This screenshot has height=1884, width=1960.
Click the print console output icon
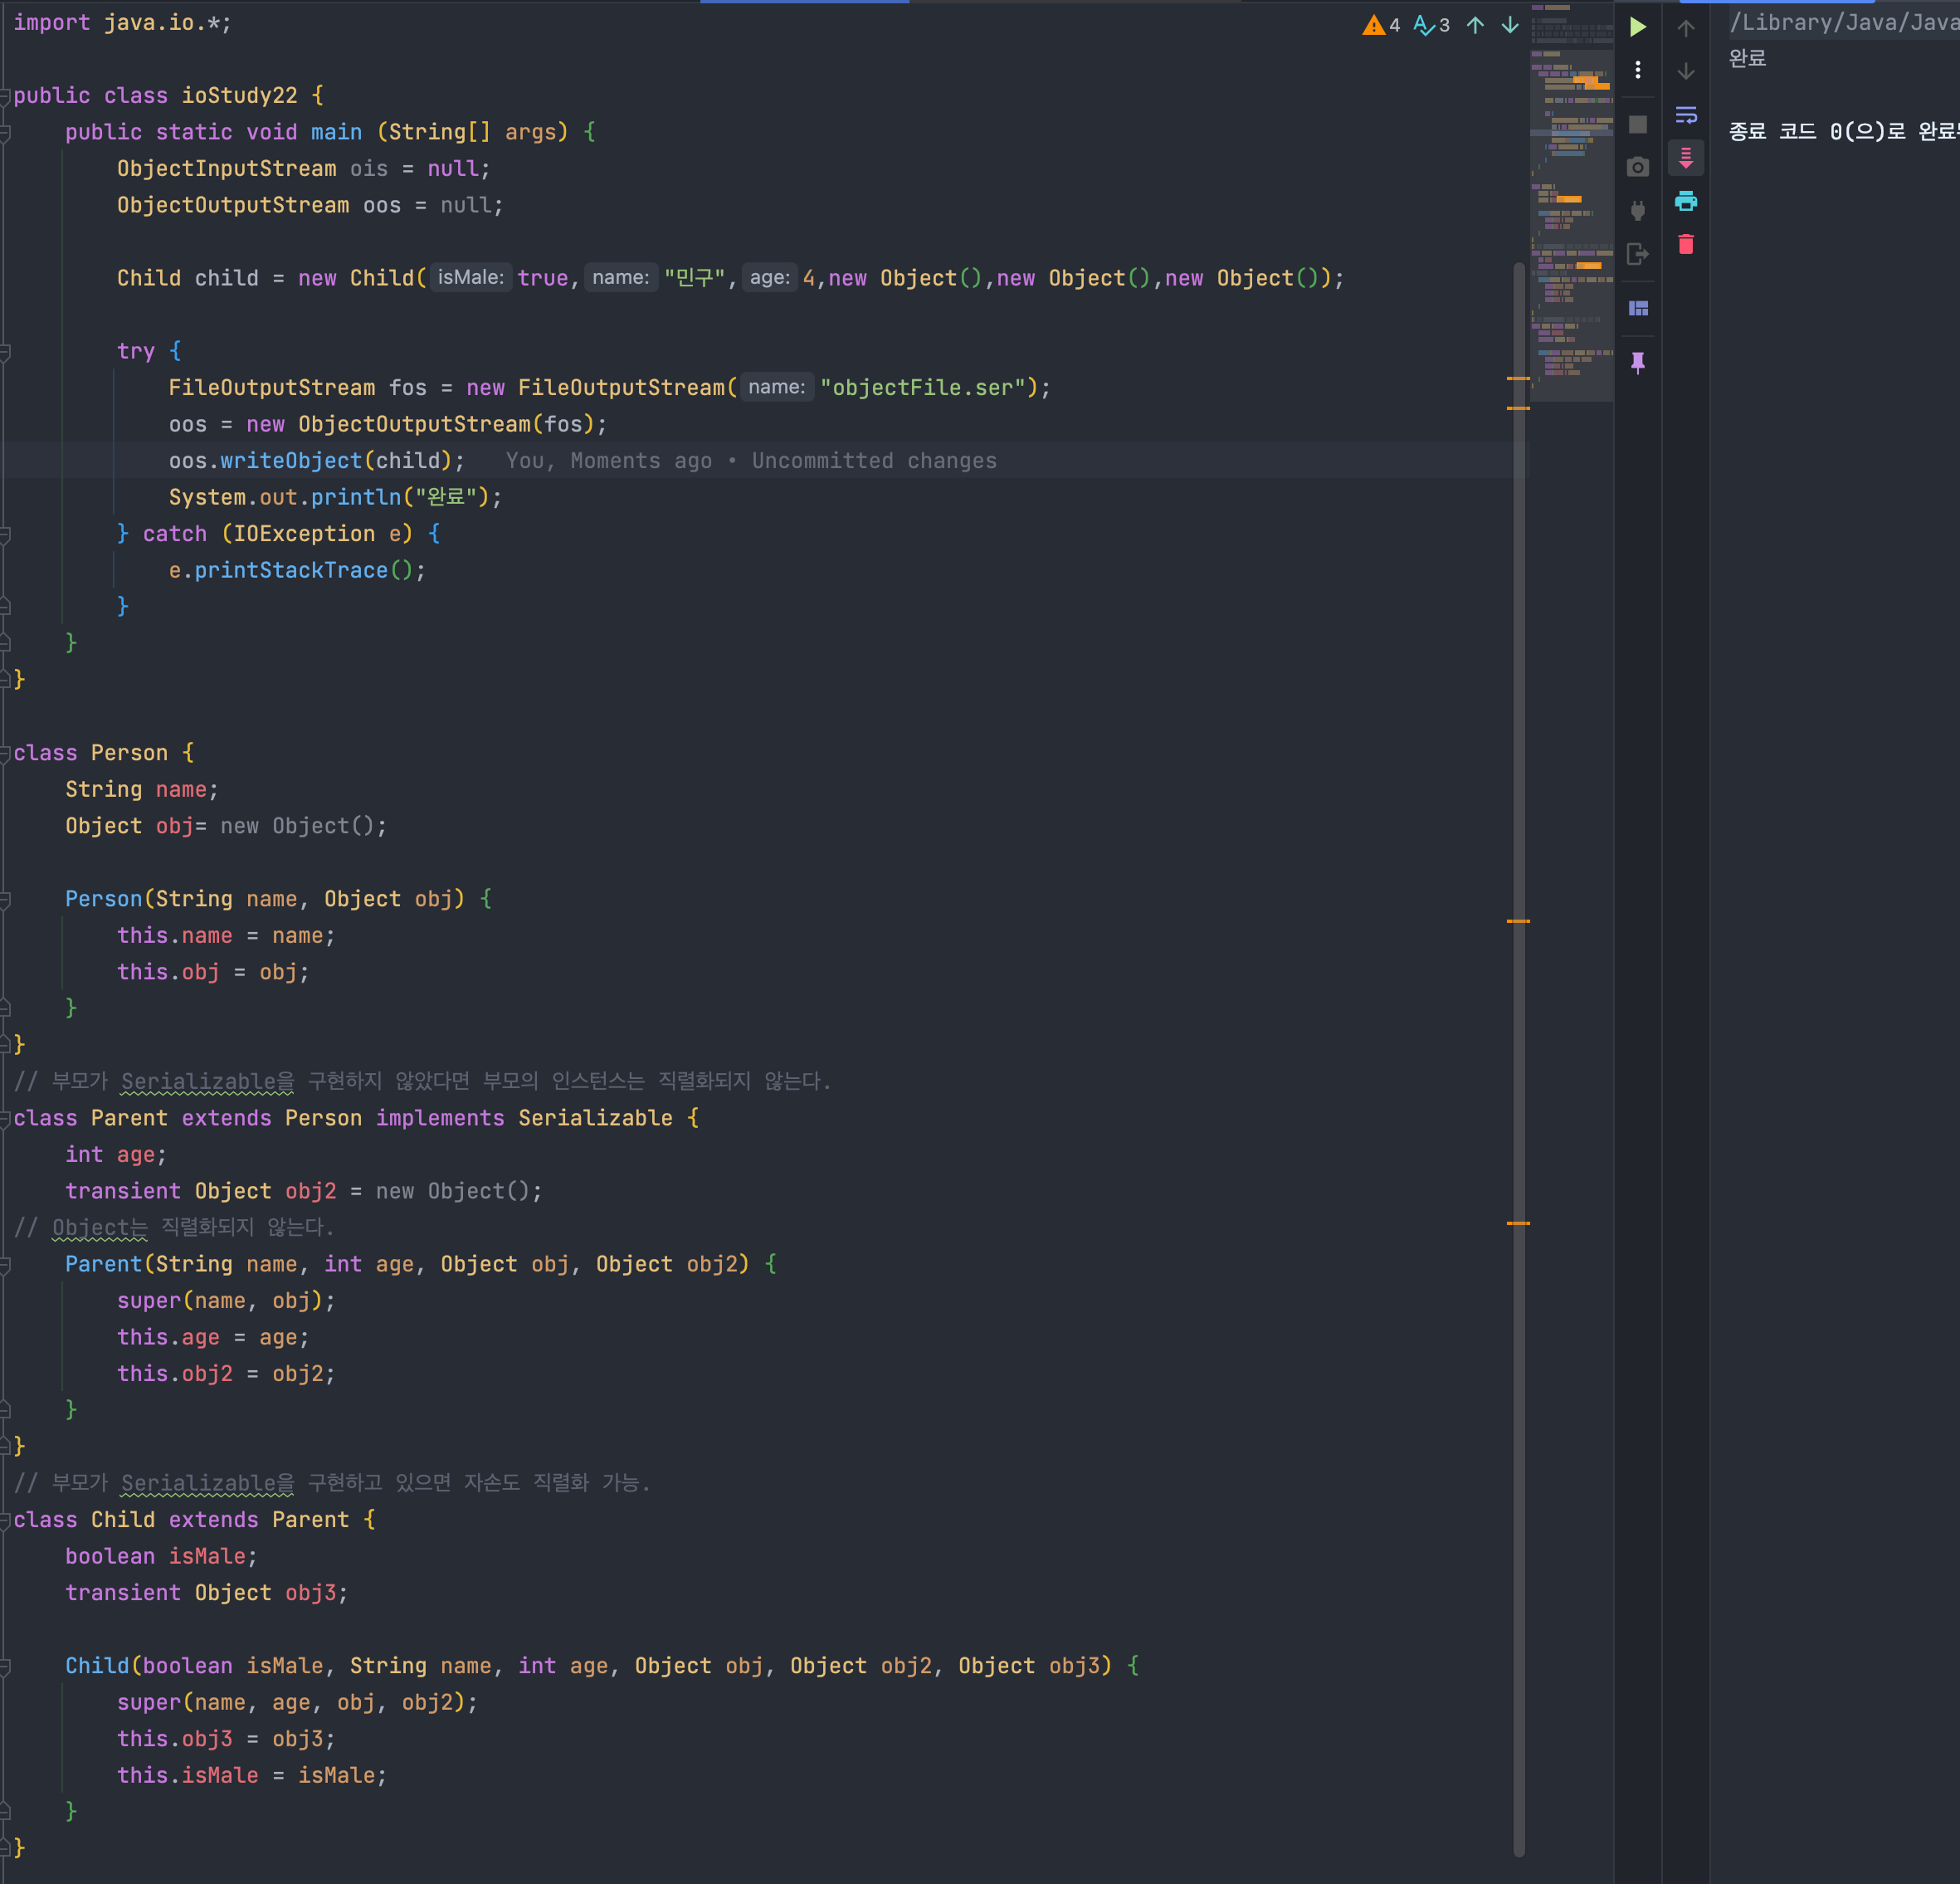[1686, 201]
